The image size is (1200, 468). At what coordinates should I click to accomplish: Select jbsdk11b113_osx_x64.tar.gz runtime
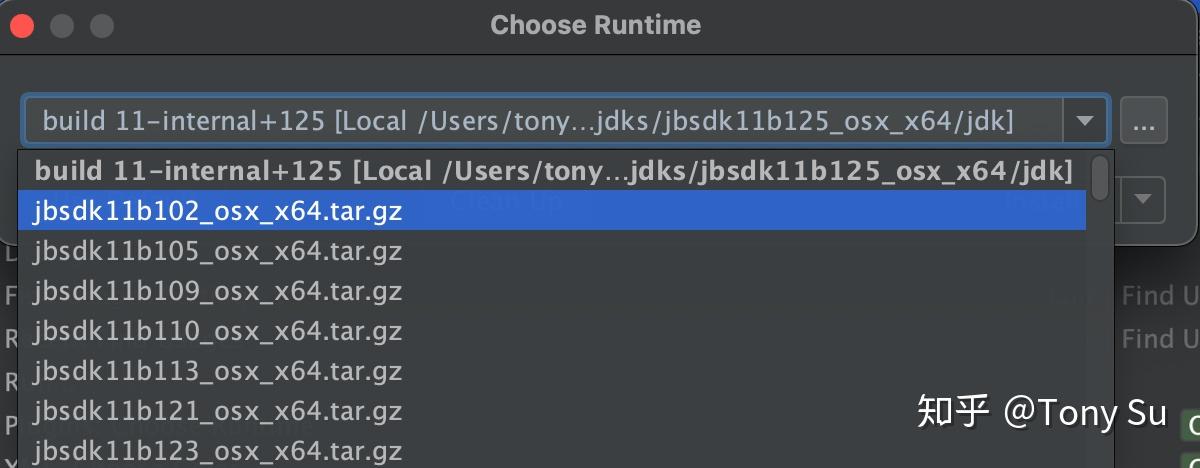(x=552, y=370)
